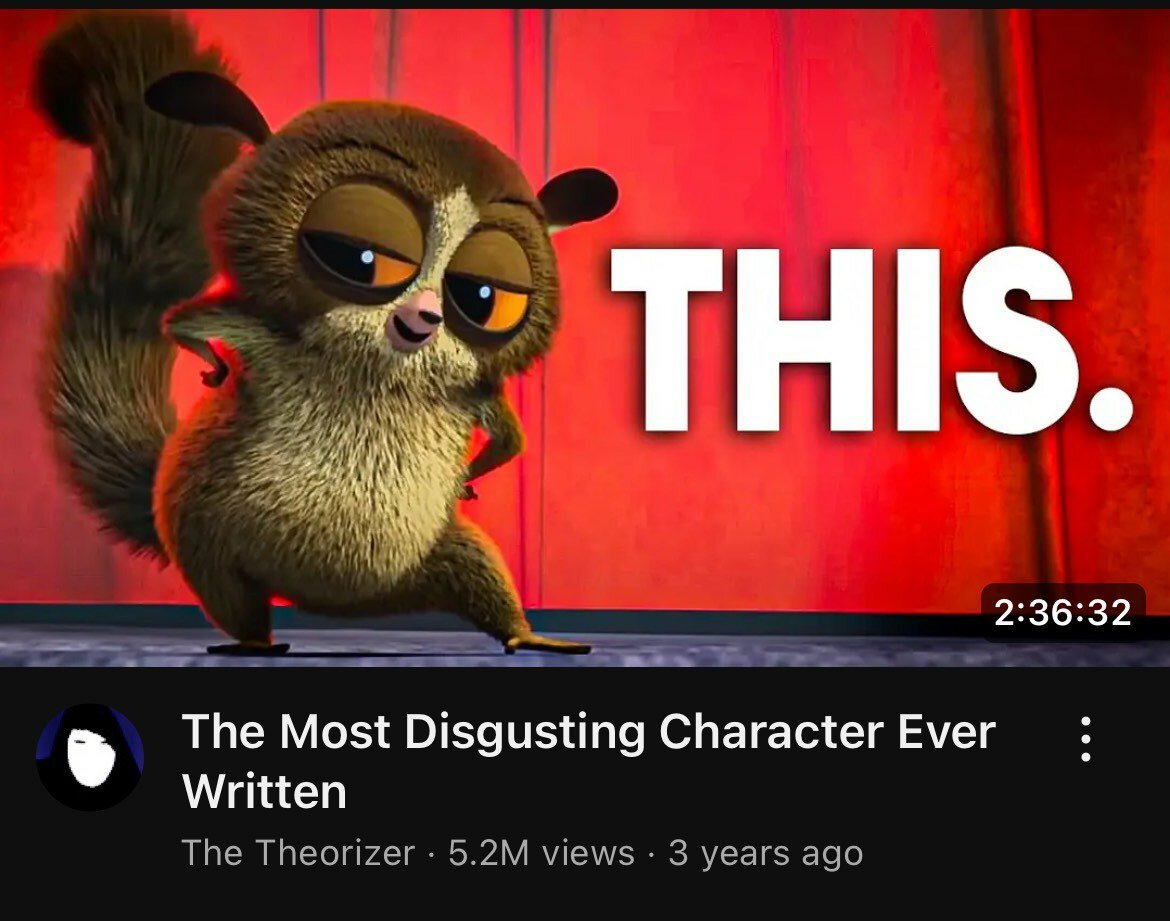Click the lemur's pink nose
The height and width of the screenshot is (921, 1170).
427,307
